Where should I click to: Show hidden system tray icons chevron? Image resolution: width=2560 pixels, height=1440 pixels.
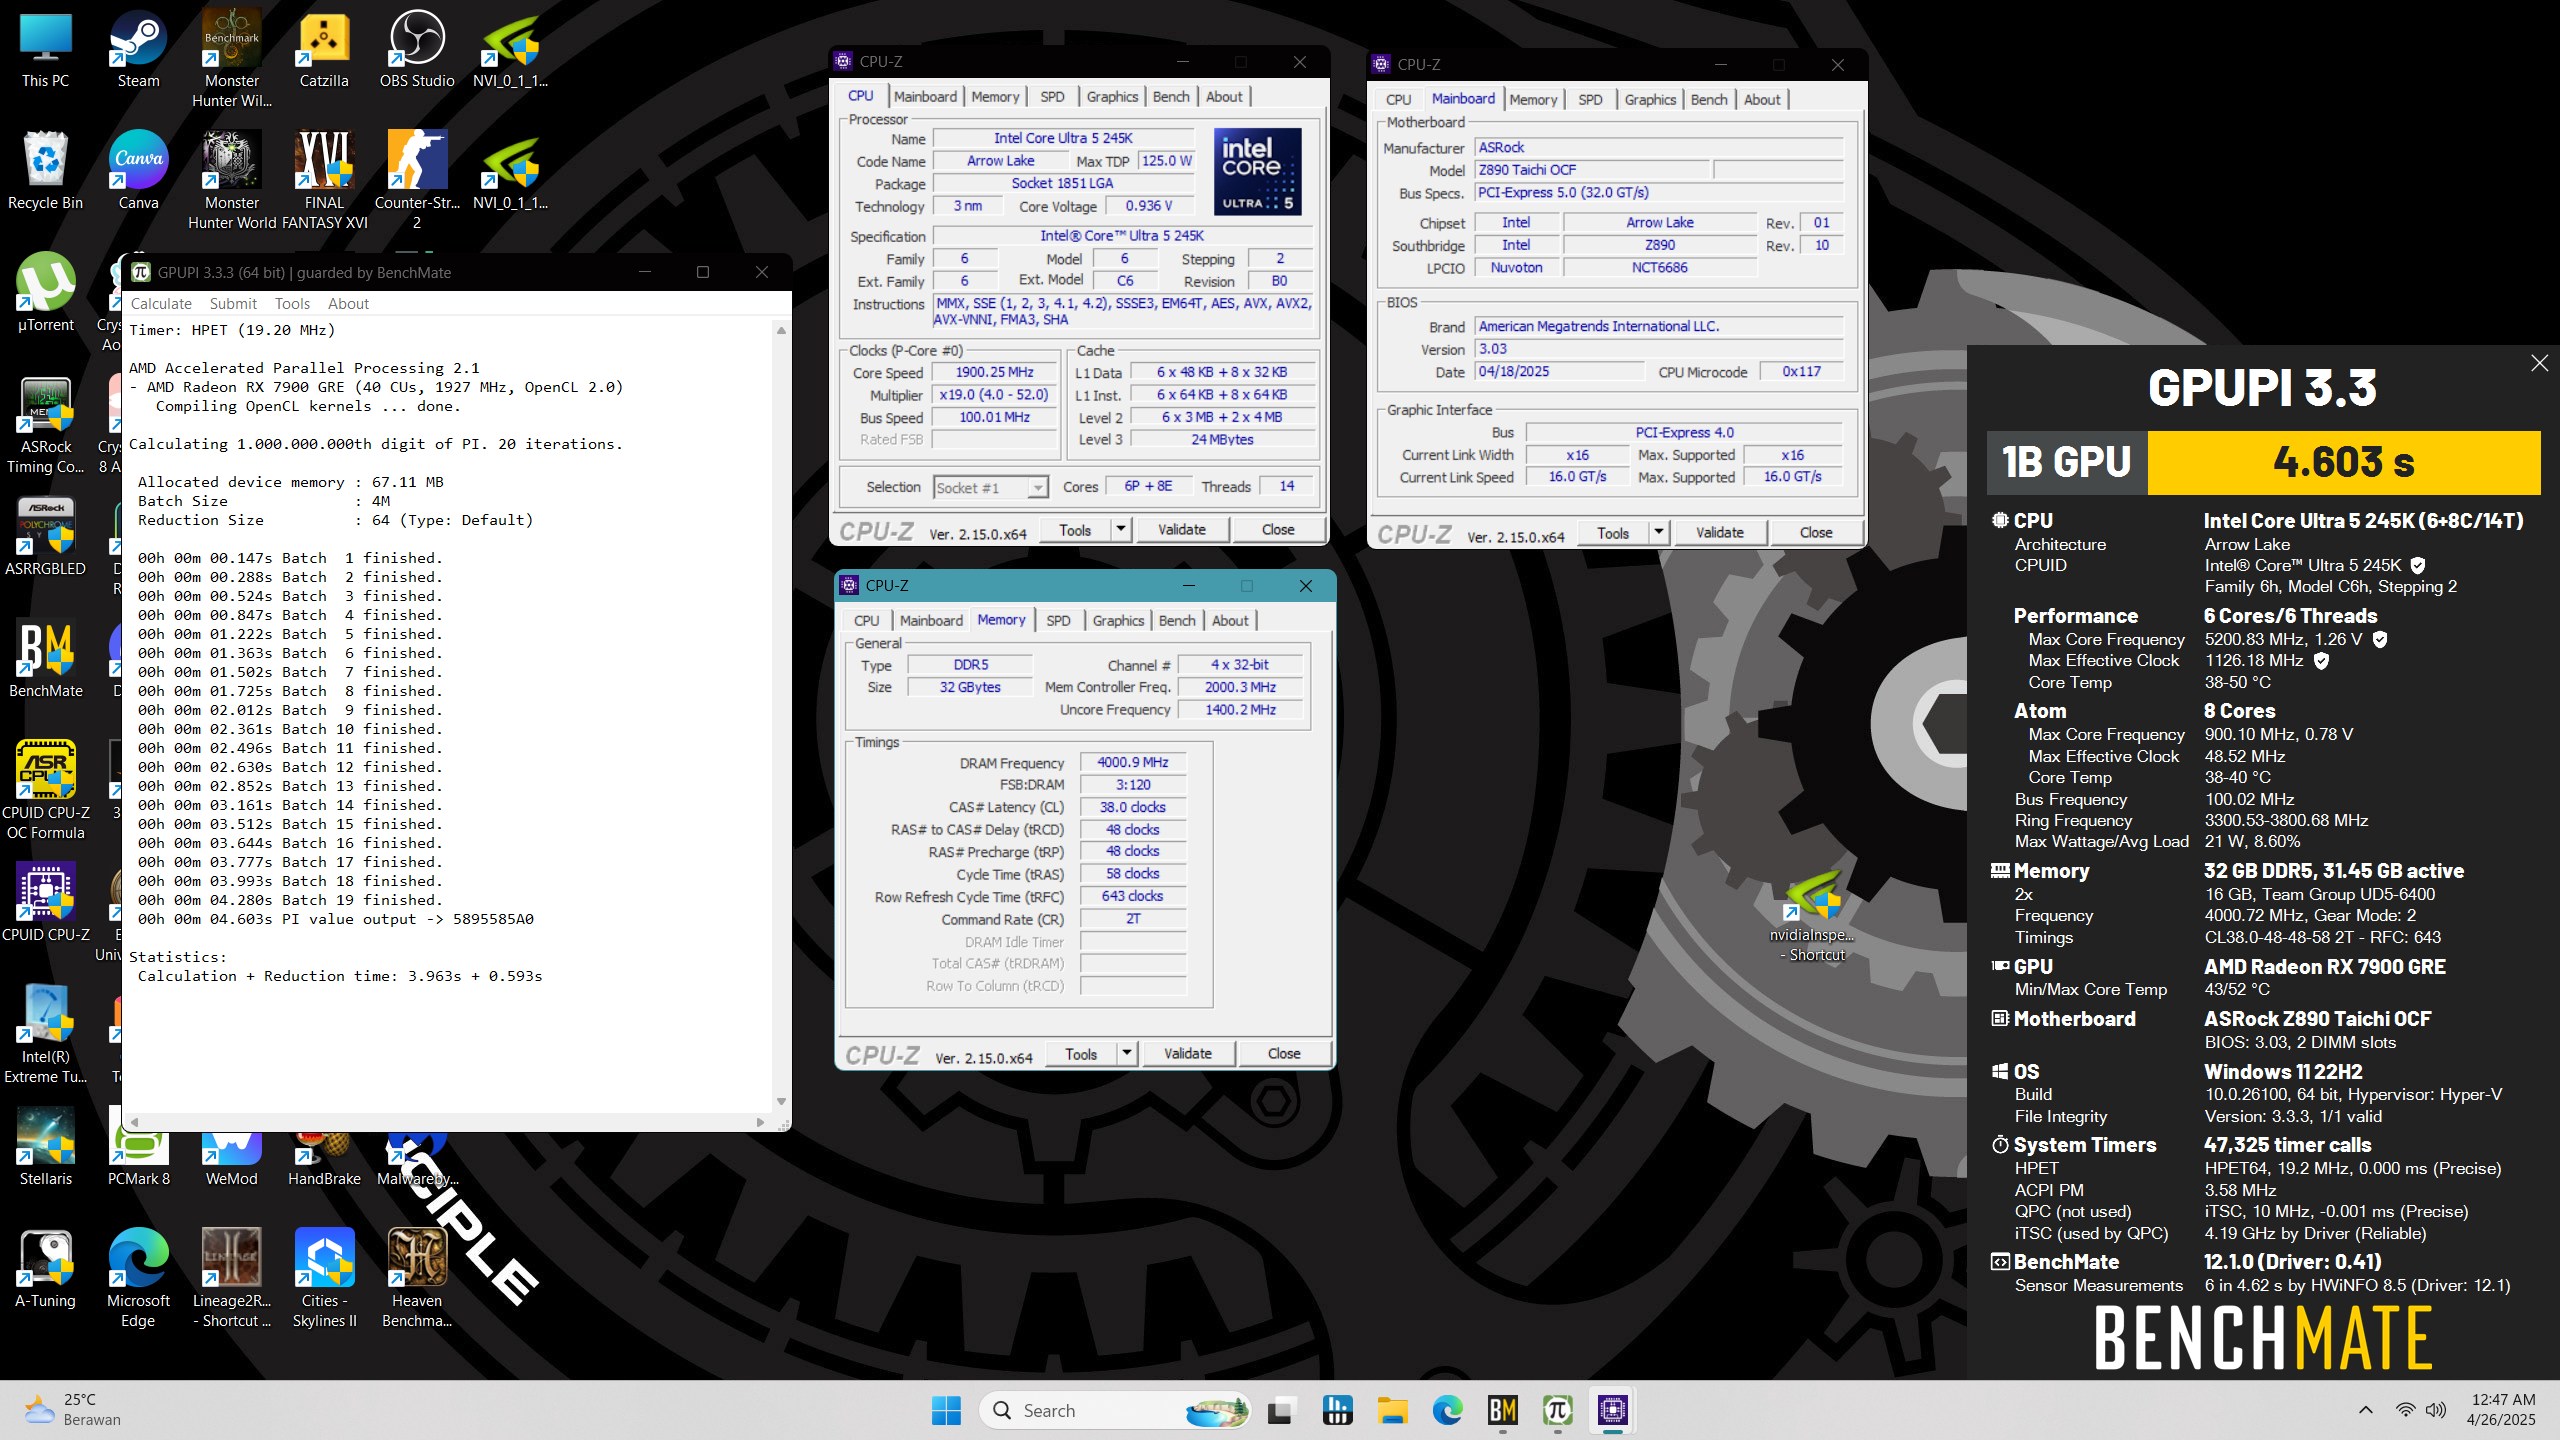tap(2365, 1410)
